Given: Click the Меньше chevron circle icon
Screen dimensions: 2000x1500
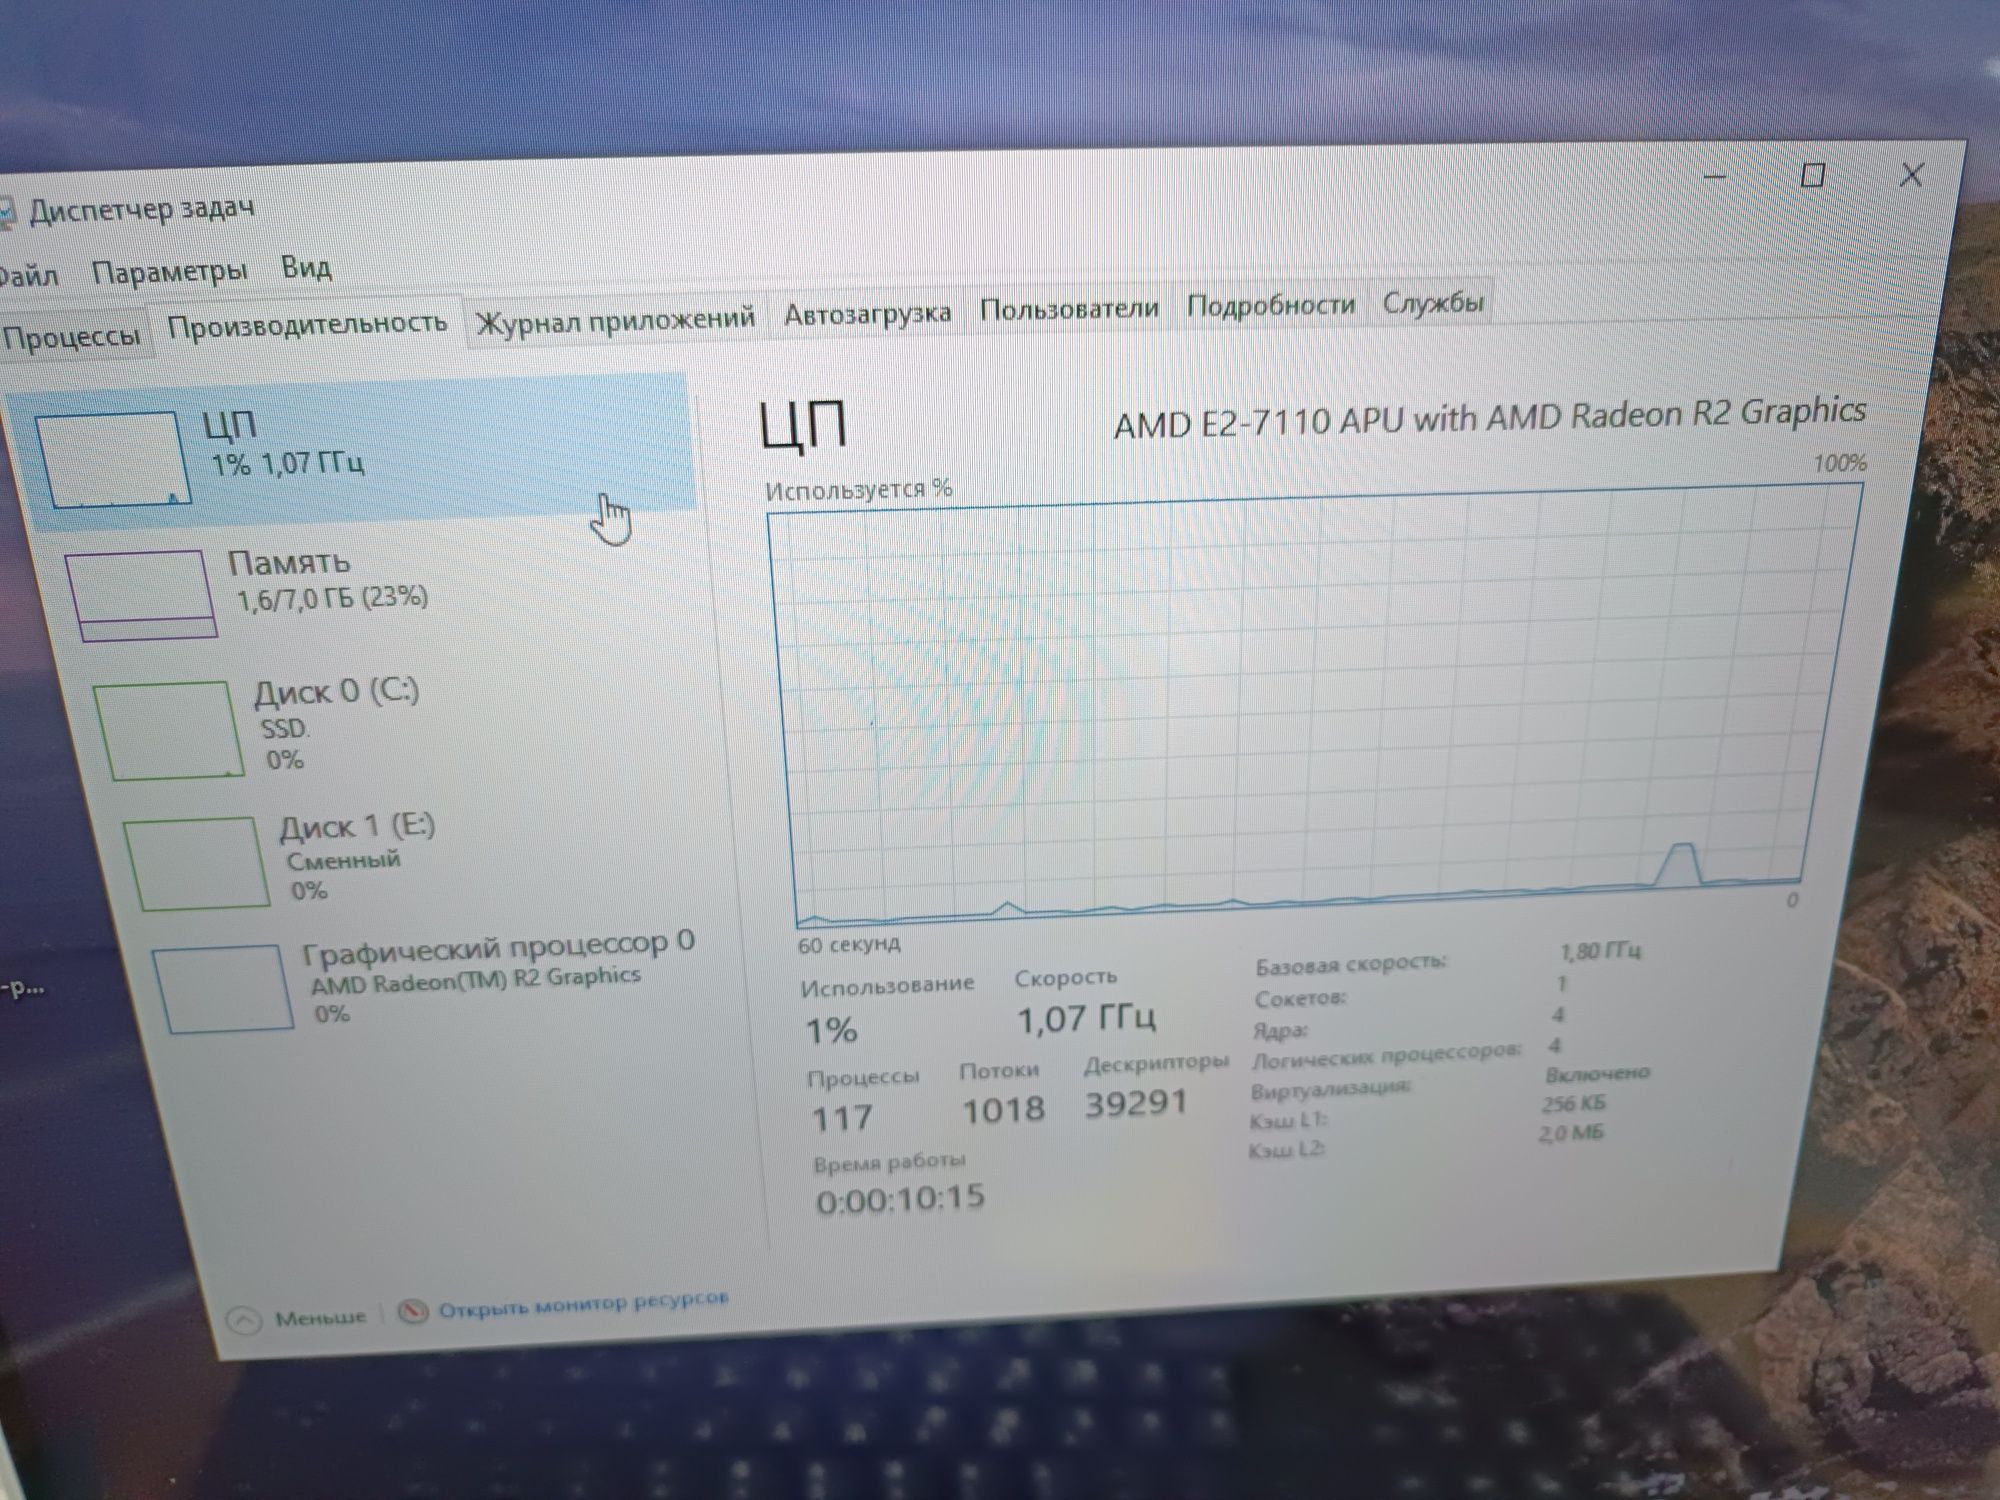Looking at the screenshot, I should 244,1321.
